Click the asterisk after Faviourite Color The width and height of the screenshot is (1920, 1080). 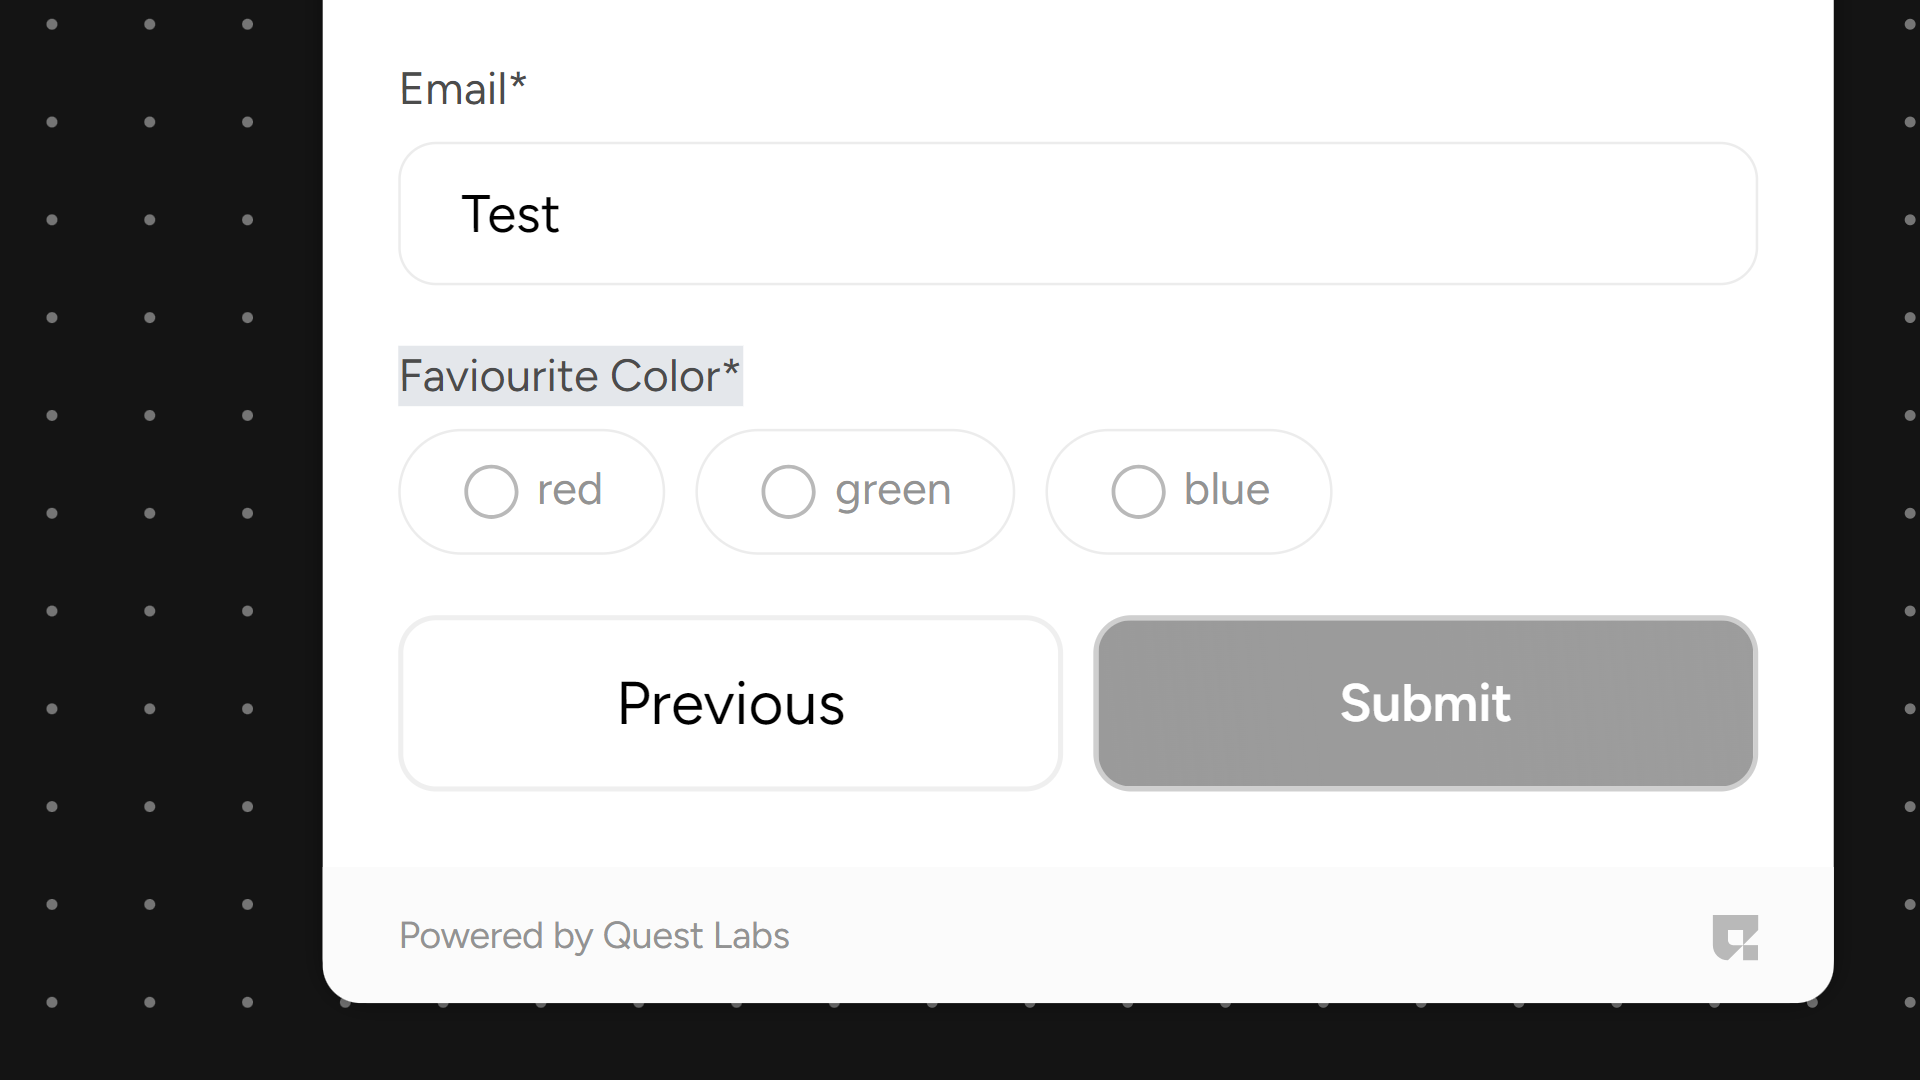coord(731,370)
